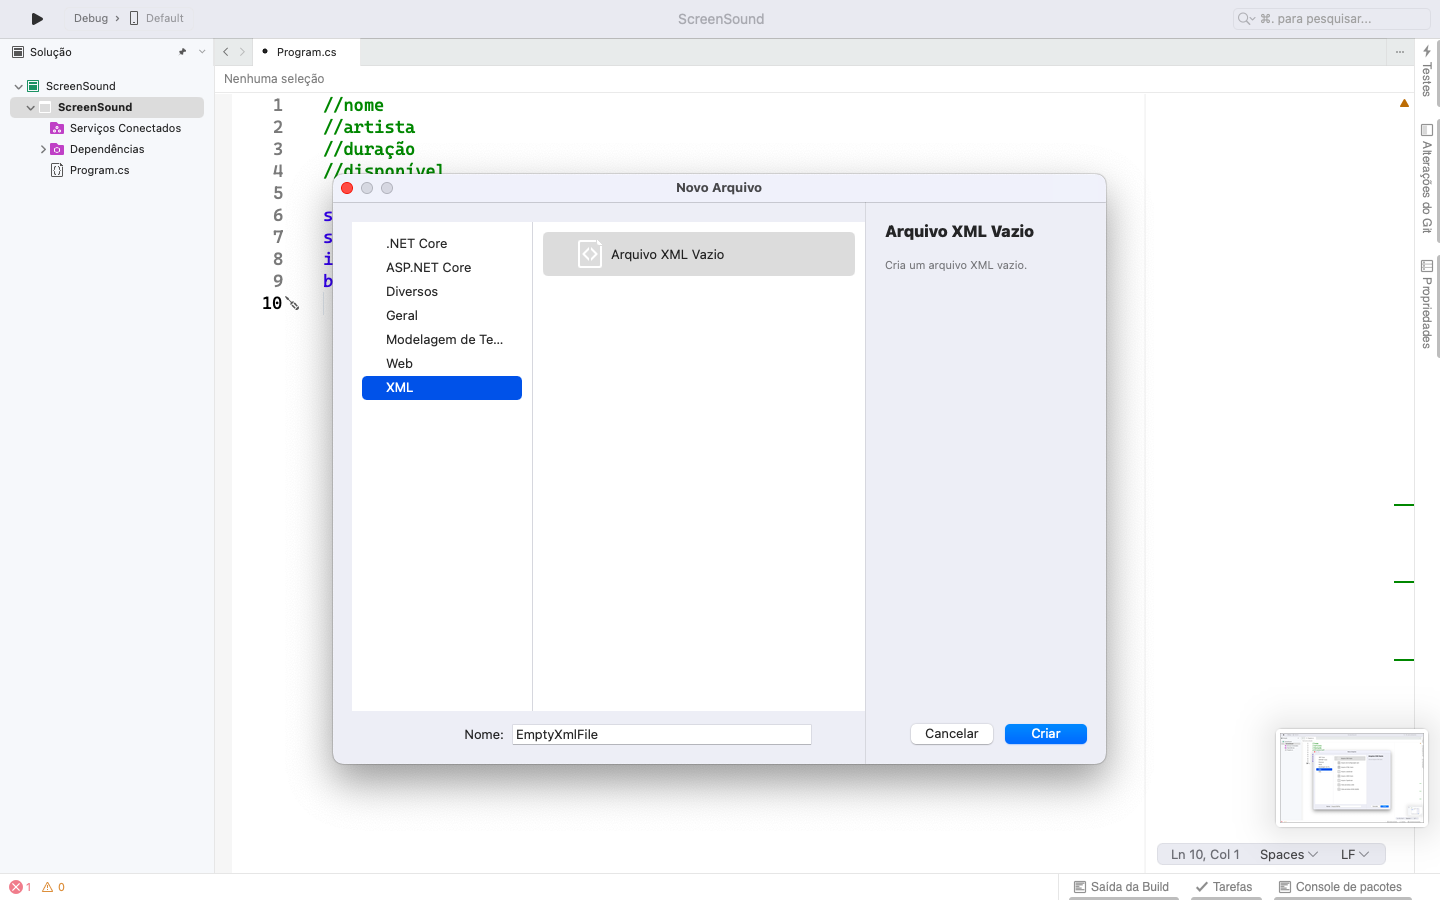Viewport: 1440px width, 900px height.
Task: Click line 3 comment '//duração'
Action: click(x=369, y=149)
